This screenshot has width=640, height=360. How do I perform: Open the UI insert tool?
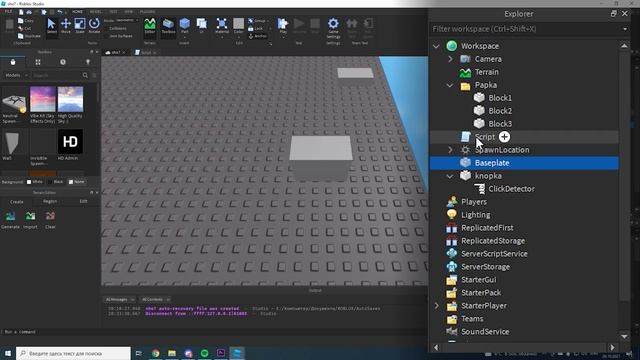pos(202,26)
